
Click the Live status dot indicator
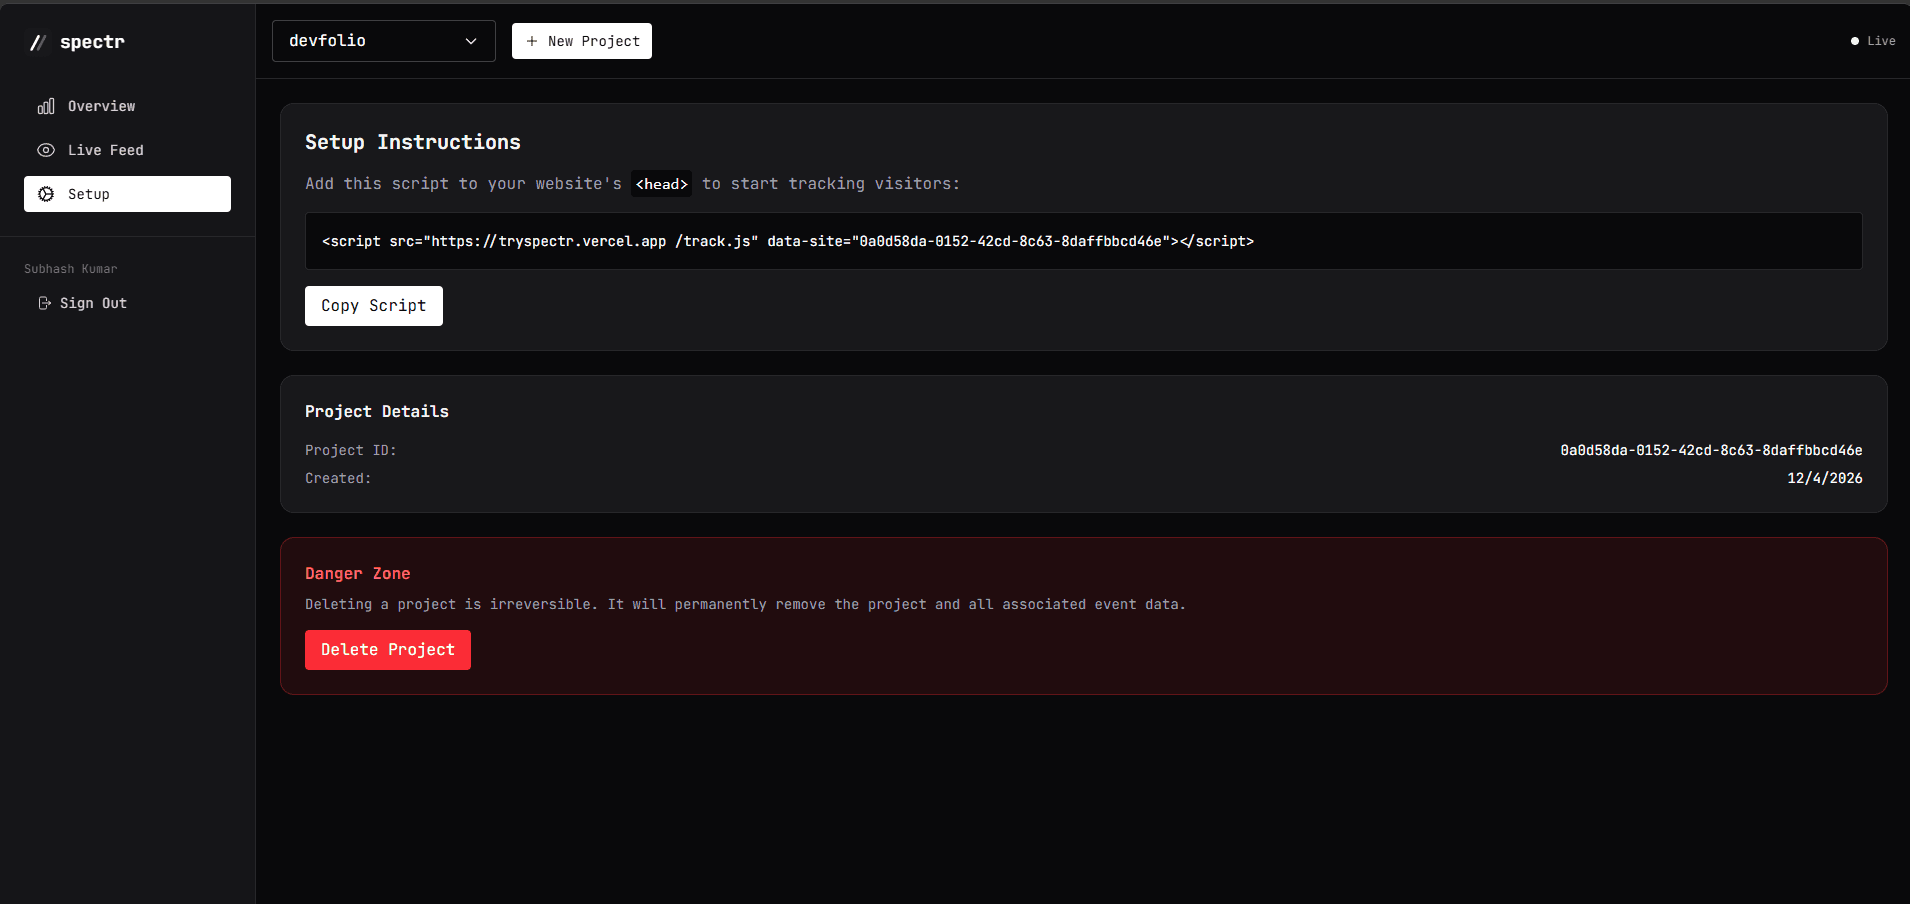click(x=1855, y=41)
